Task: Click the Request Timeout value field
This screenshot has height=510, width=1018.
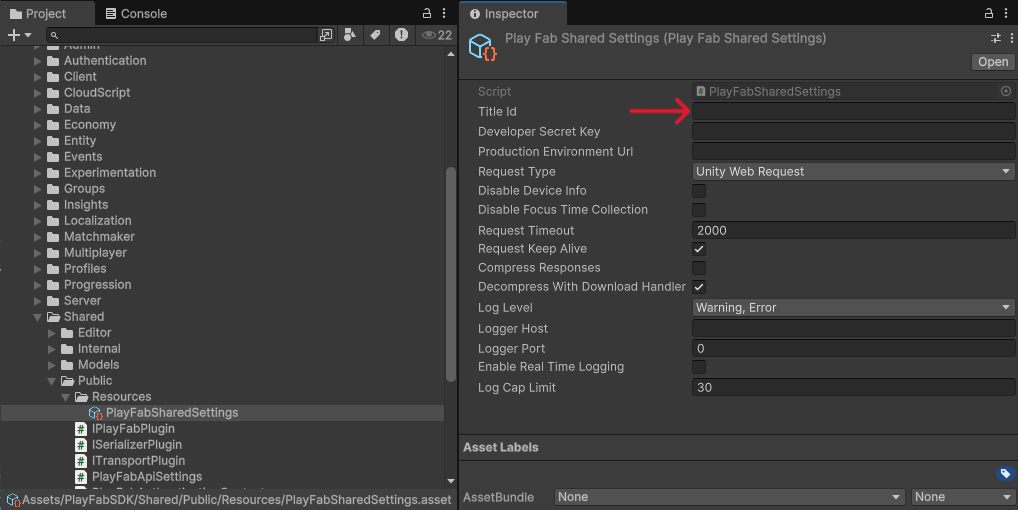Action: click(853, 230)
